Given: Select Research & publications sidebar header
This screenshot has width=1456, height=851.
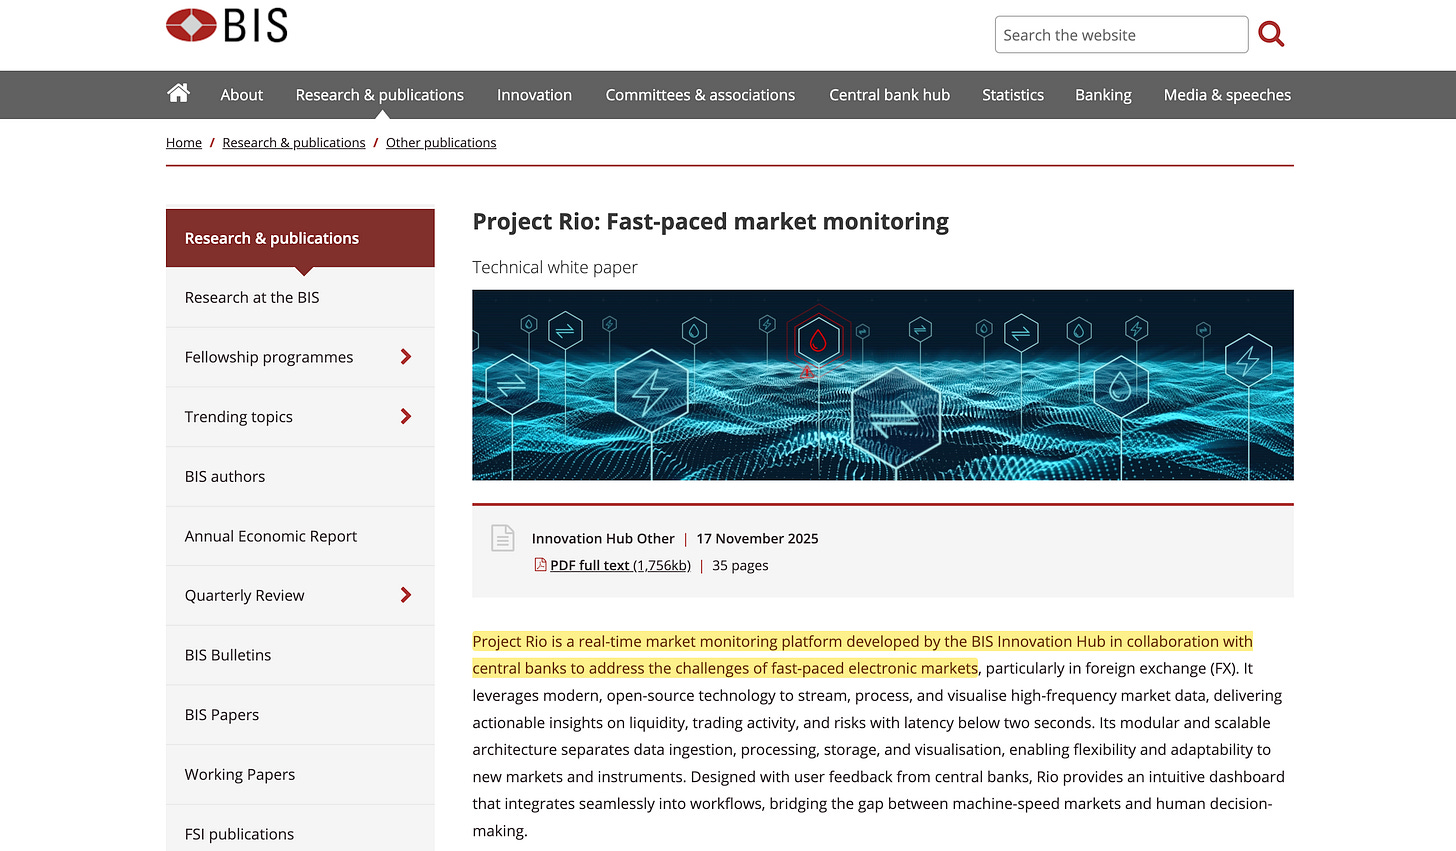Looking at the screenshot, I should pyautogui.click(x=300, y=238).
